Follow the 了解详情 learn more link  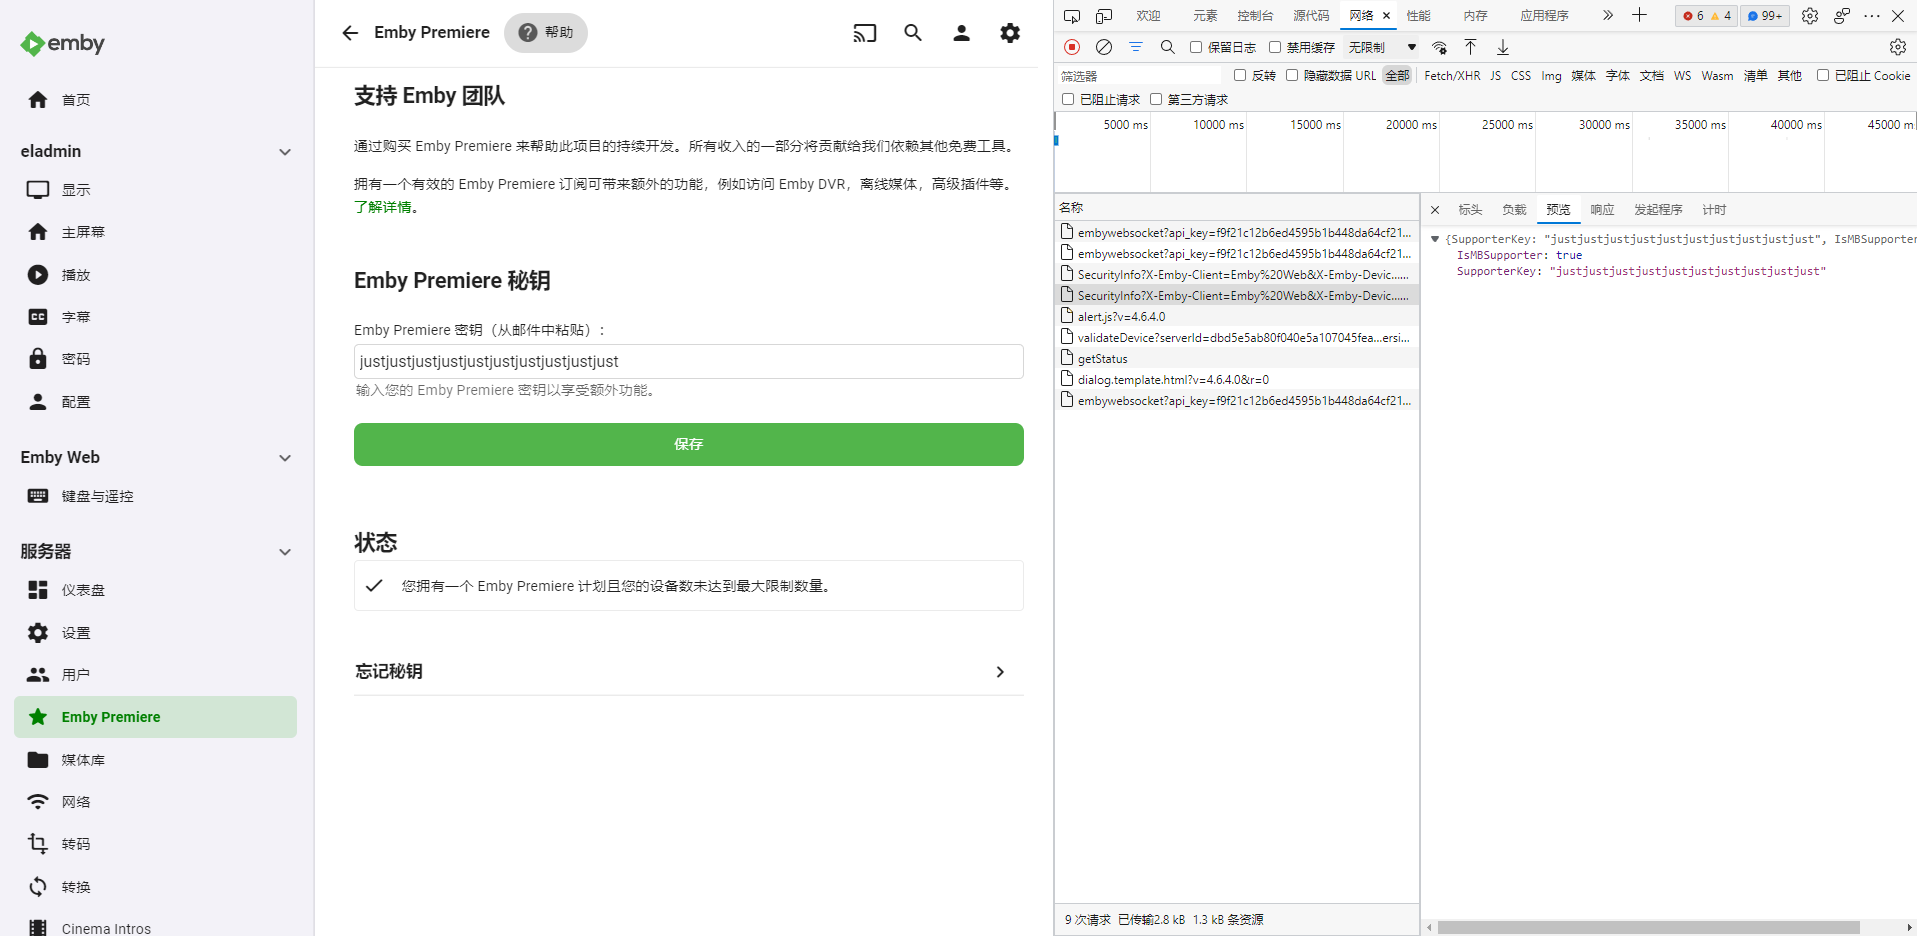tap(383, 207)
